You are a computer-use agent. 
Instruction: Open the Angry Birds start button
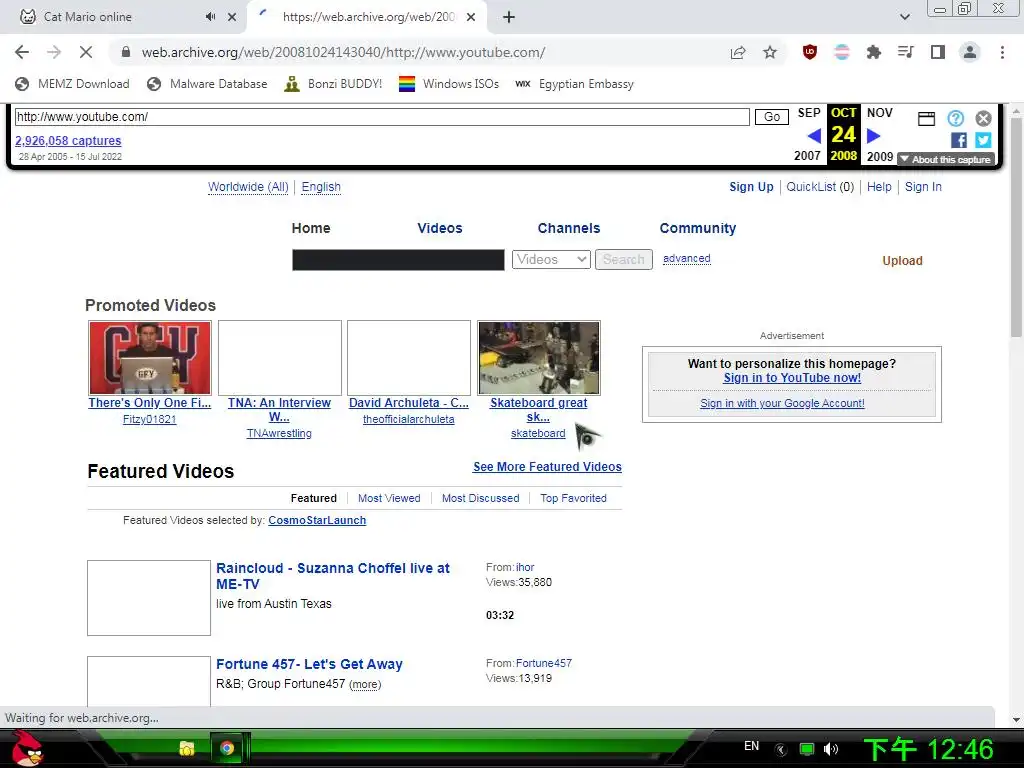point(25,749)
